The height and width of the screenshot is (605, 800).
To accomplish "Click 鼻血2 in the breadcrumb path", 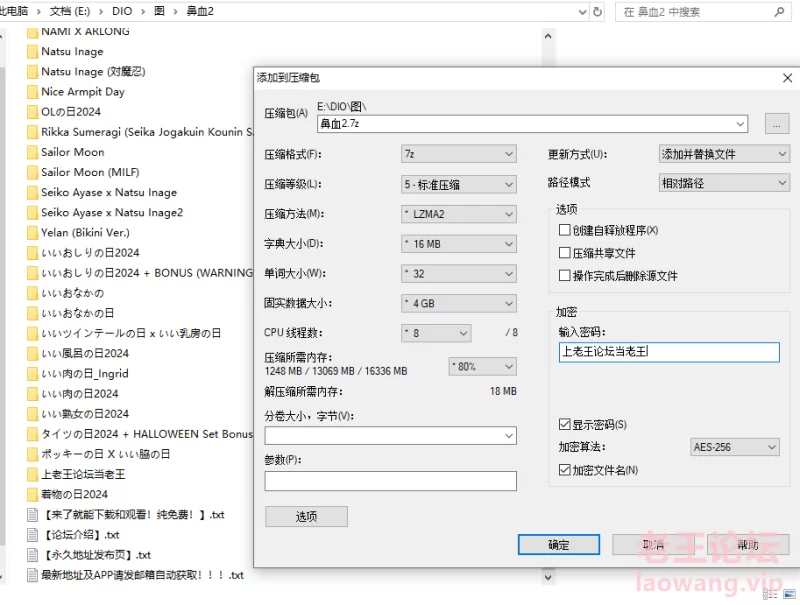I will pos(199,11).
